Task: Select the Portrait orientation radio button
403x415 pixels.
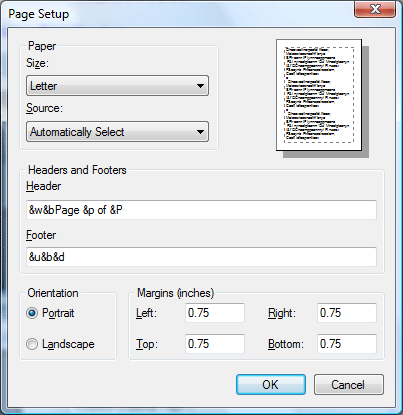Action: coord(32,313)
